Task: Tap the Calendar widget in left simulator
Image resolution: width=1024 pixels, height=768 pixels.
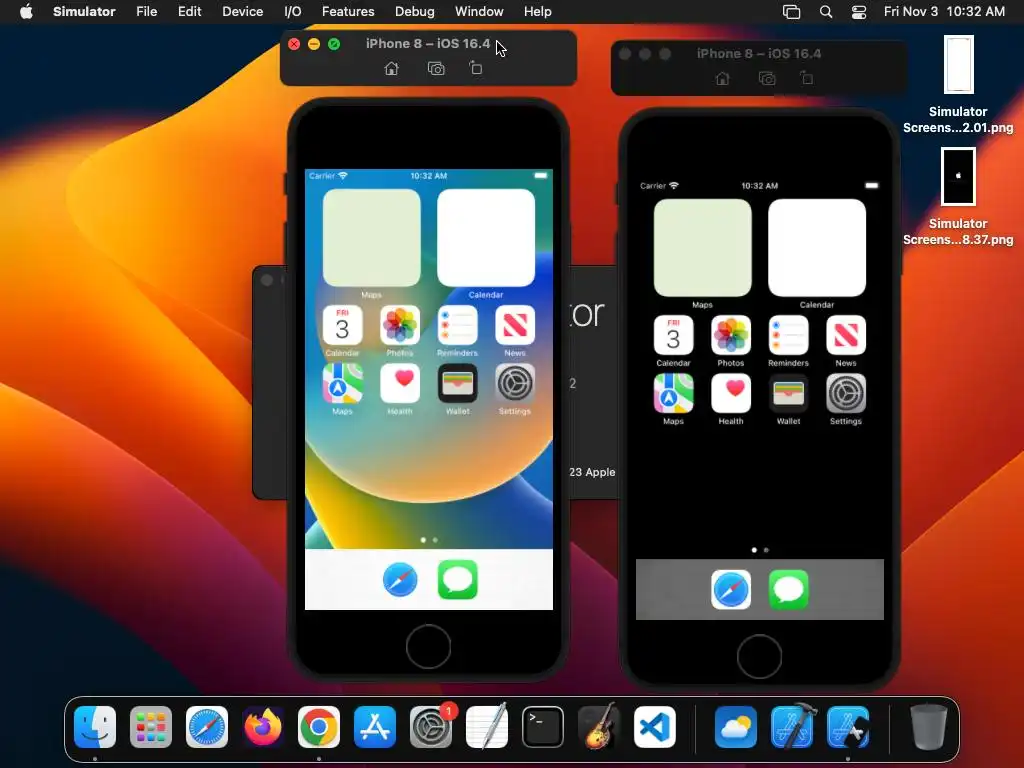Action: click(486, 238)
